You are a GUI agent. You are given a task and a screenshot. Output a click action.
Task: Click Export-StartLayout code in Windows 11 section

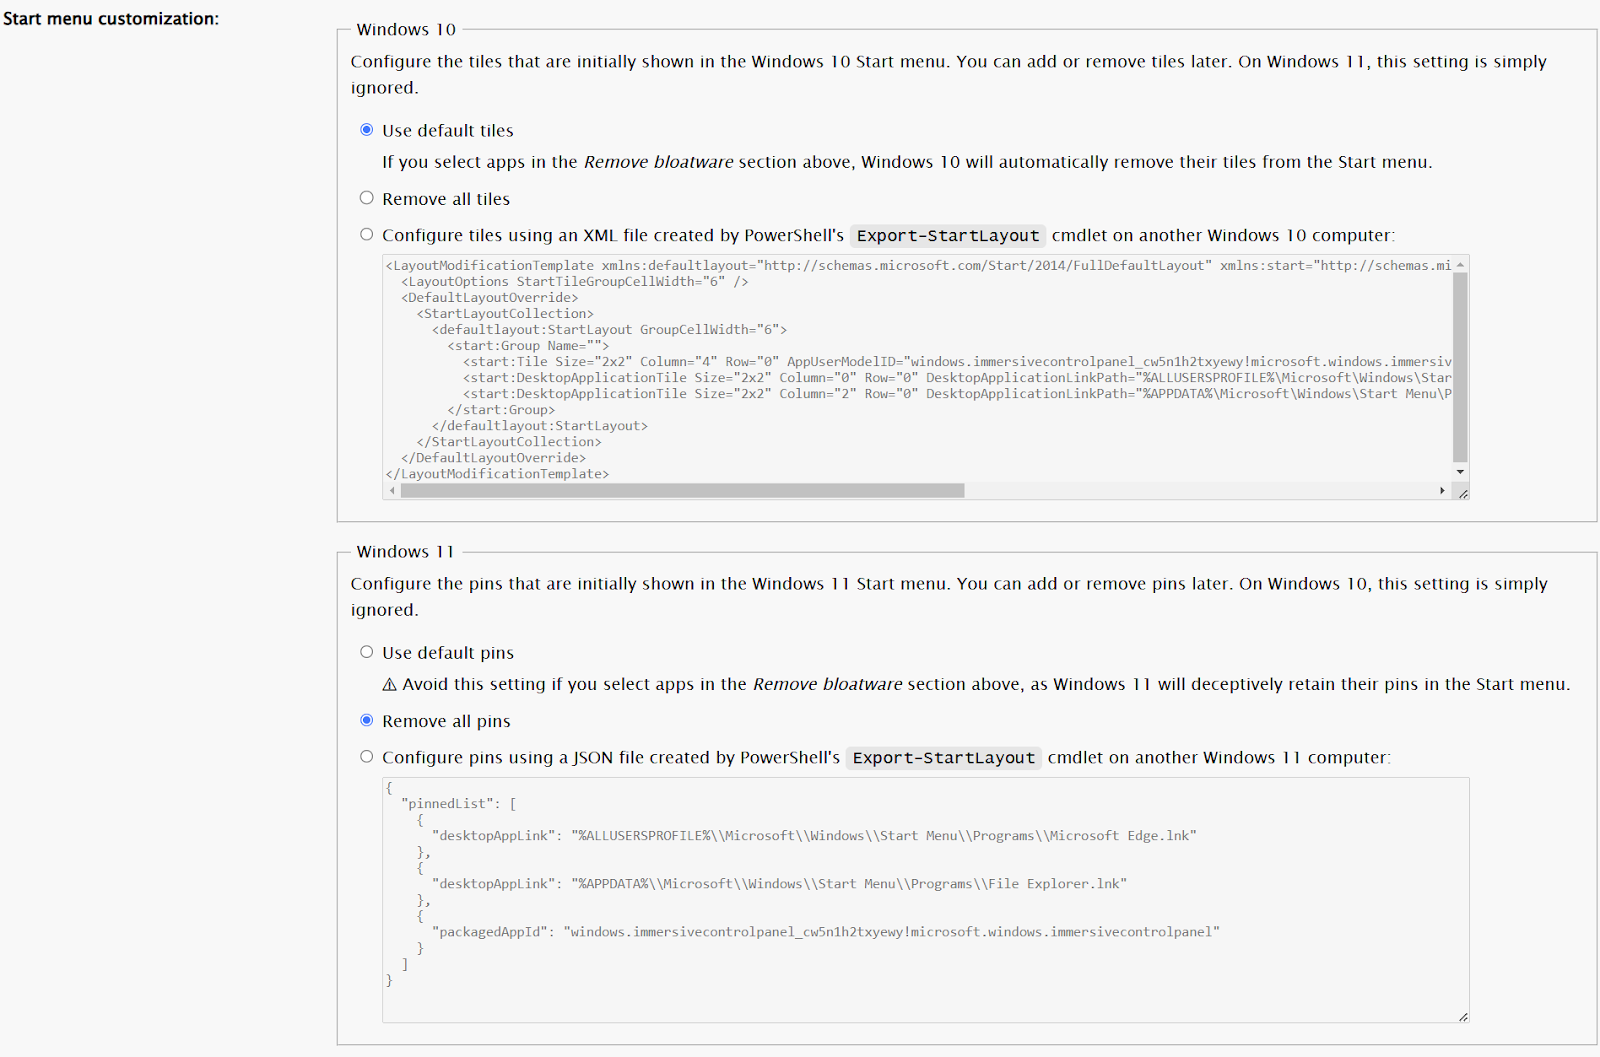coord(943,758)
